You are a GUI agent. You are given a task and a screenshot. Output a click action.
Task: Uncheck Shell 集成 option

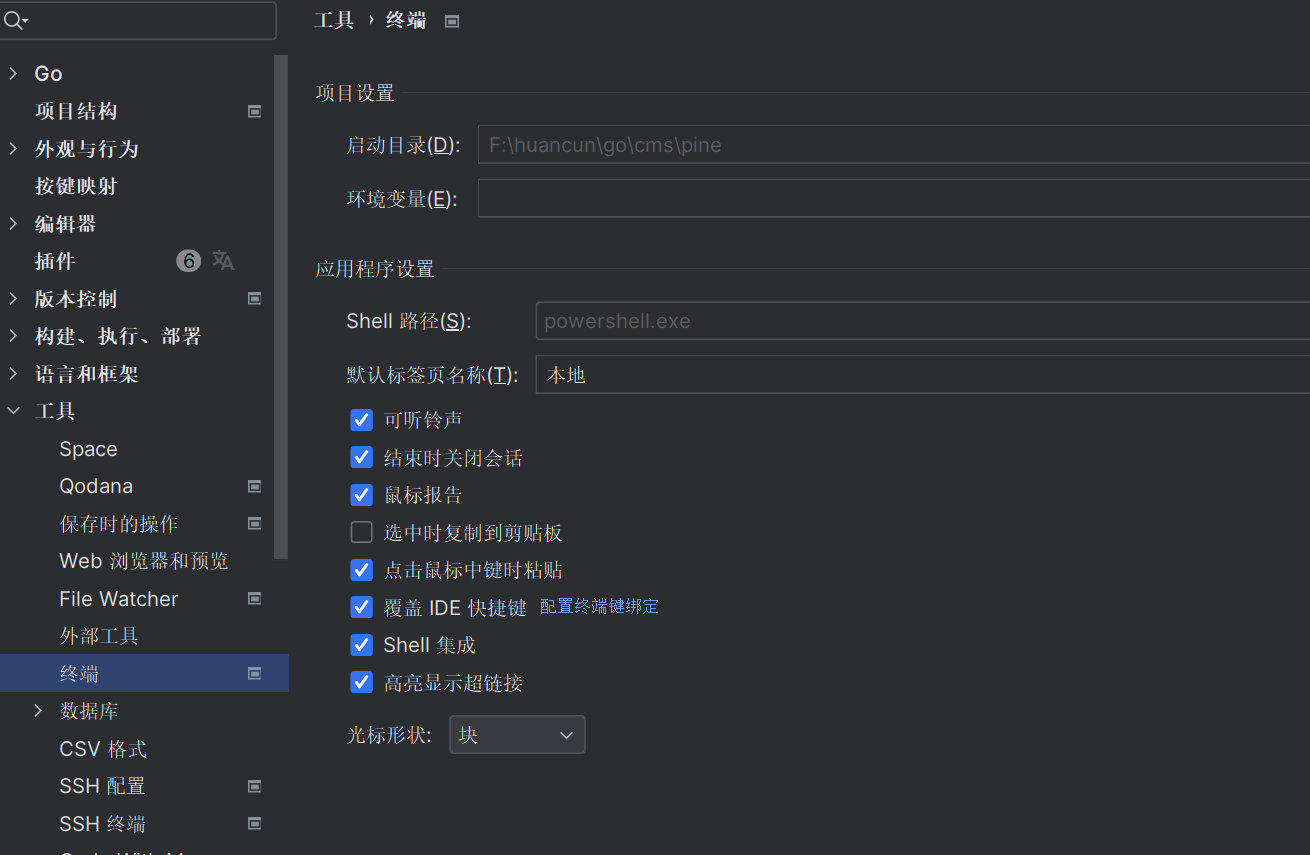361,645
